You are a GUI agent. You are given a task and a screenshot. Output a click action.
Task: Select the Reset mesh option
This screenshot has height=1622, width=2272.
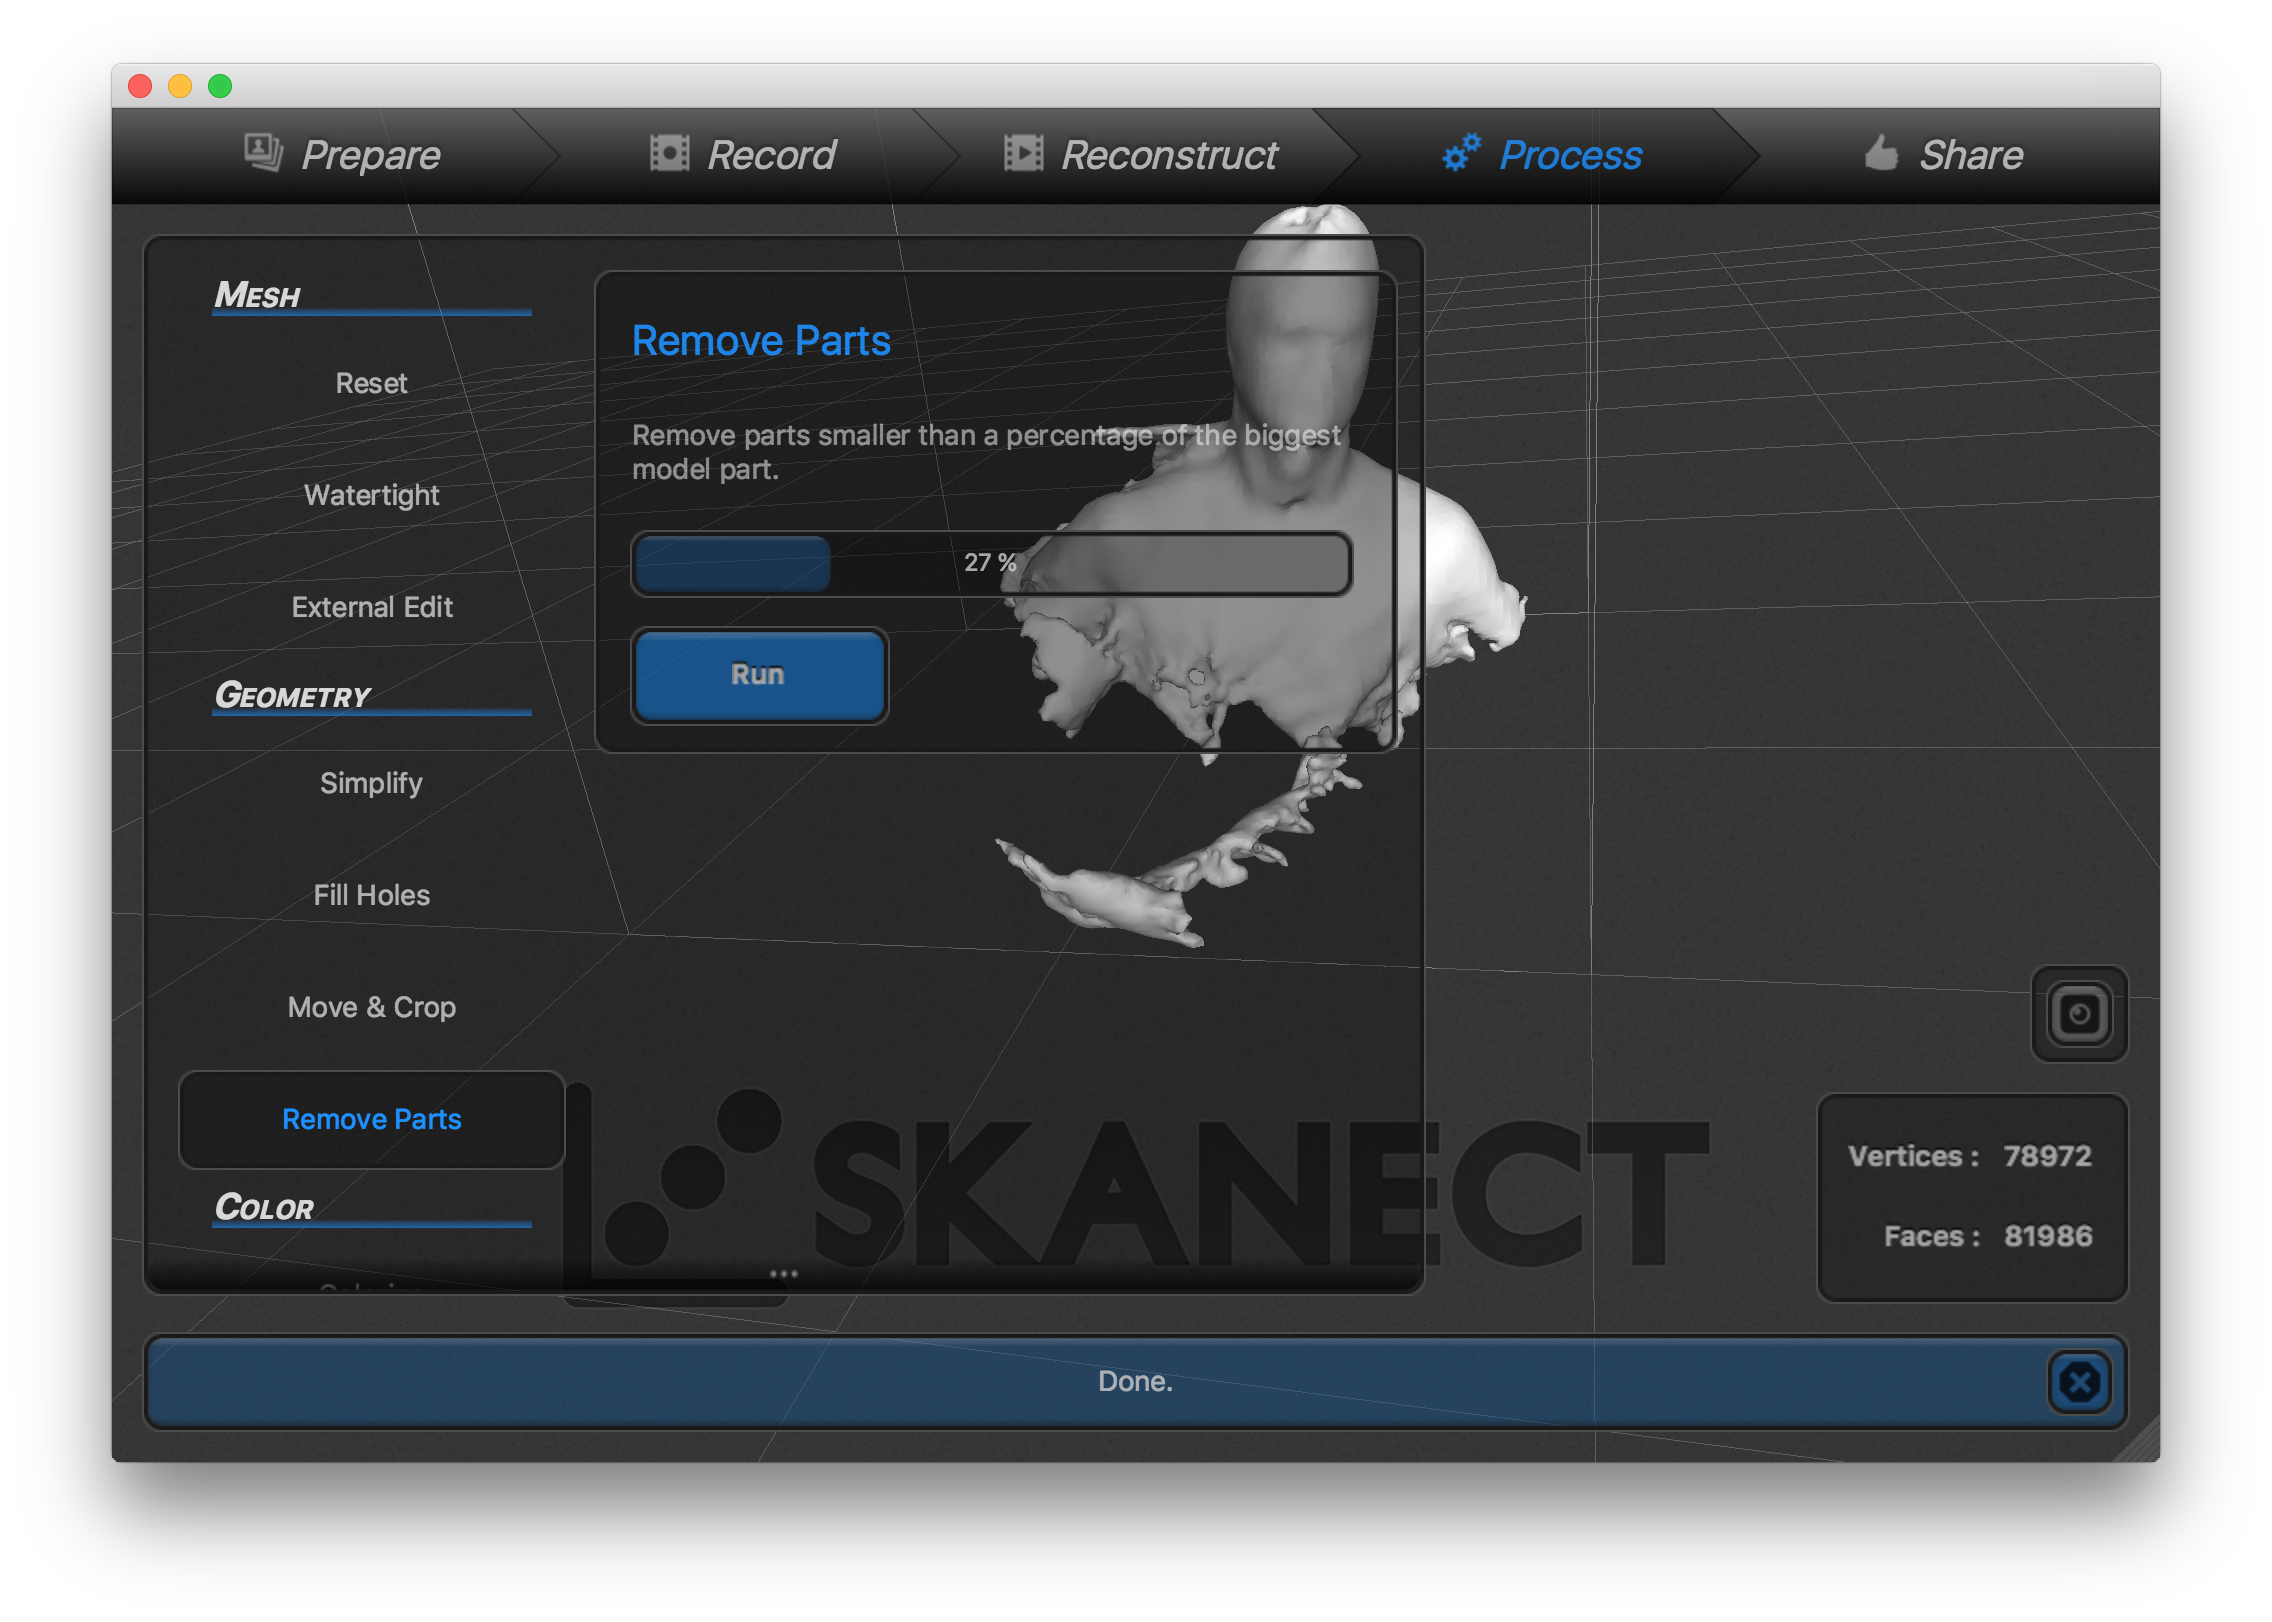(x=371, y=383)
